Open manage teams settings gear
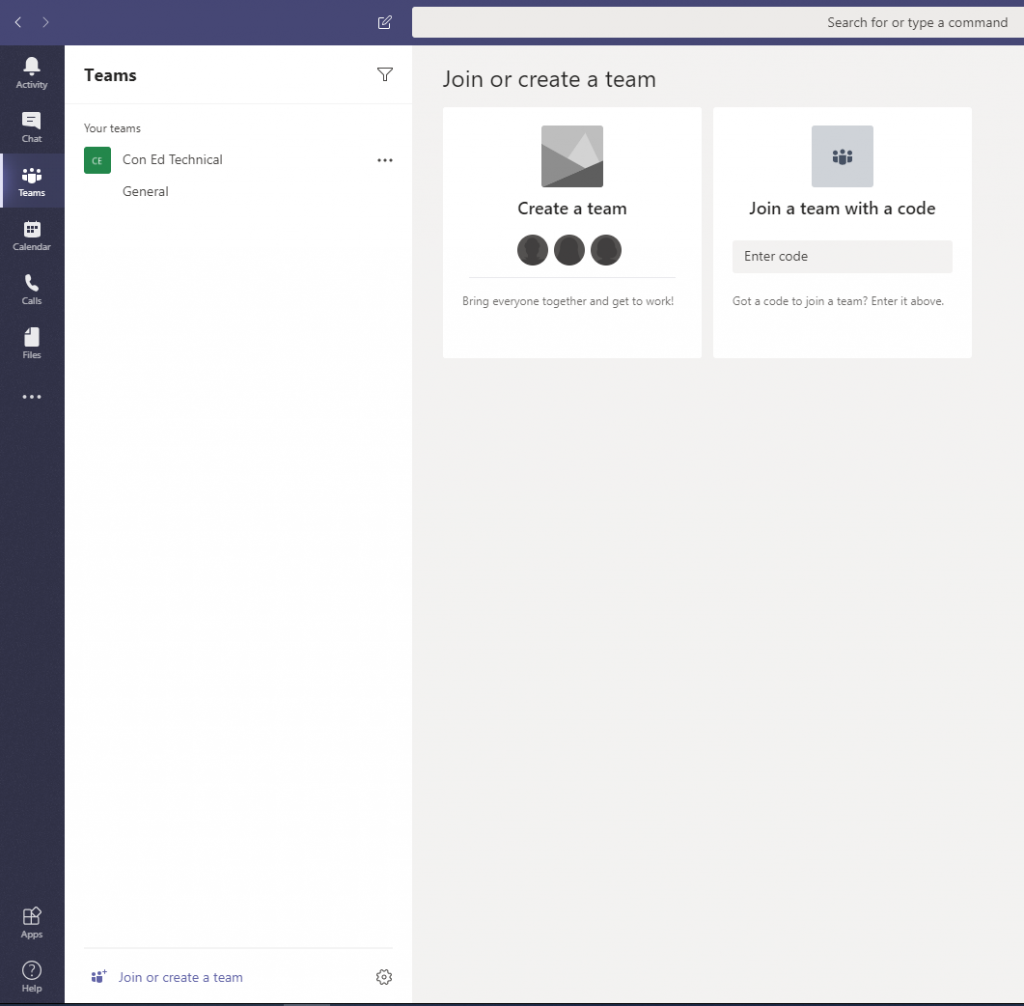Screen dimensions: 1024x1006 coord(384,977)
